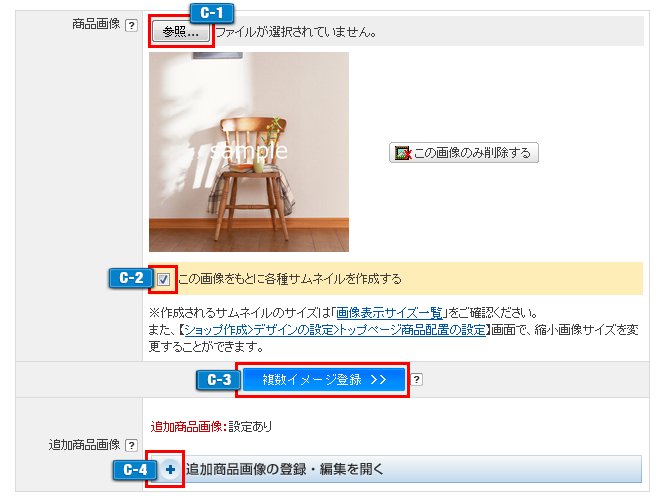This screenshot has width=663, height=503.
Task: Click the 商品画像 field label
Action: (96, 24)
